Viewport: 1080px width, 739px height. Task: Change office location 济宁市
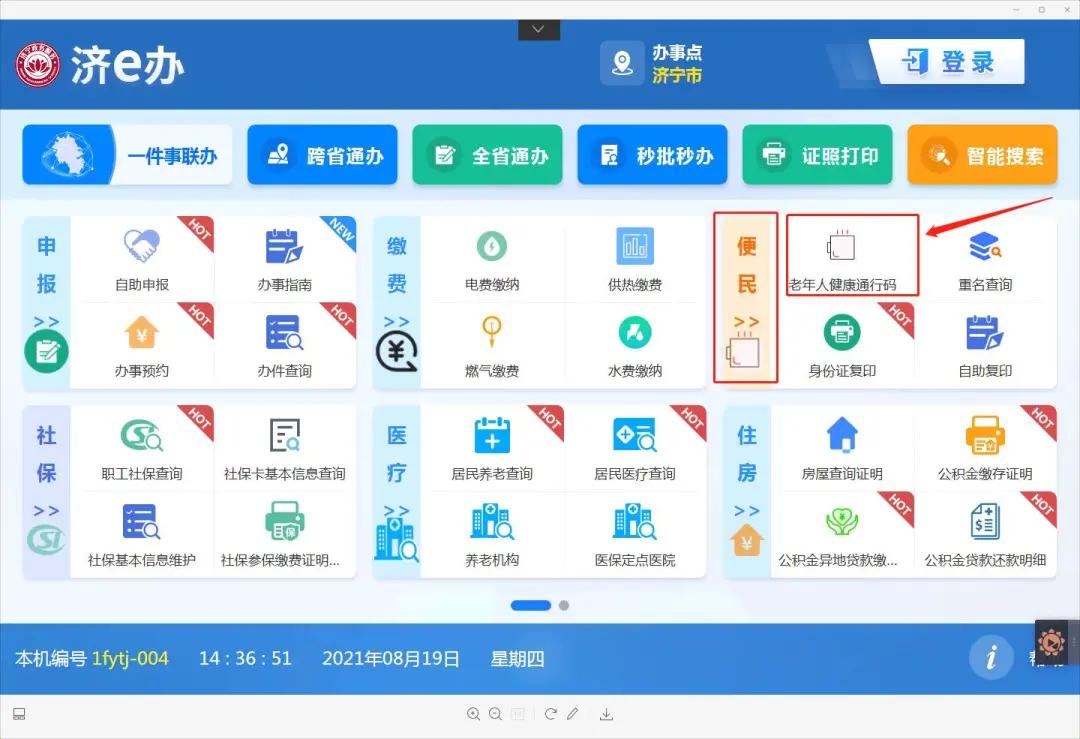677,75
